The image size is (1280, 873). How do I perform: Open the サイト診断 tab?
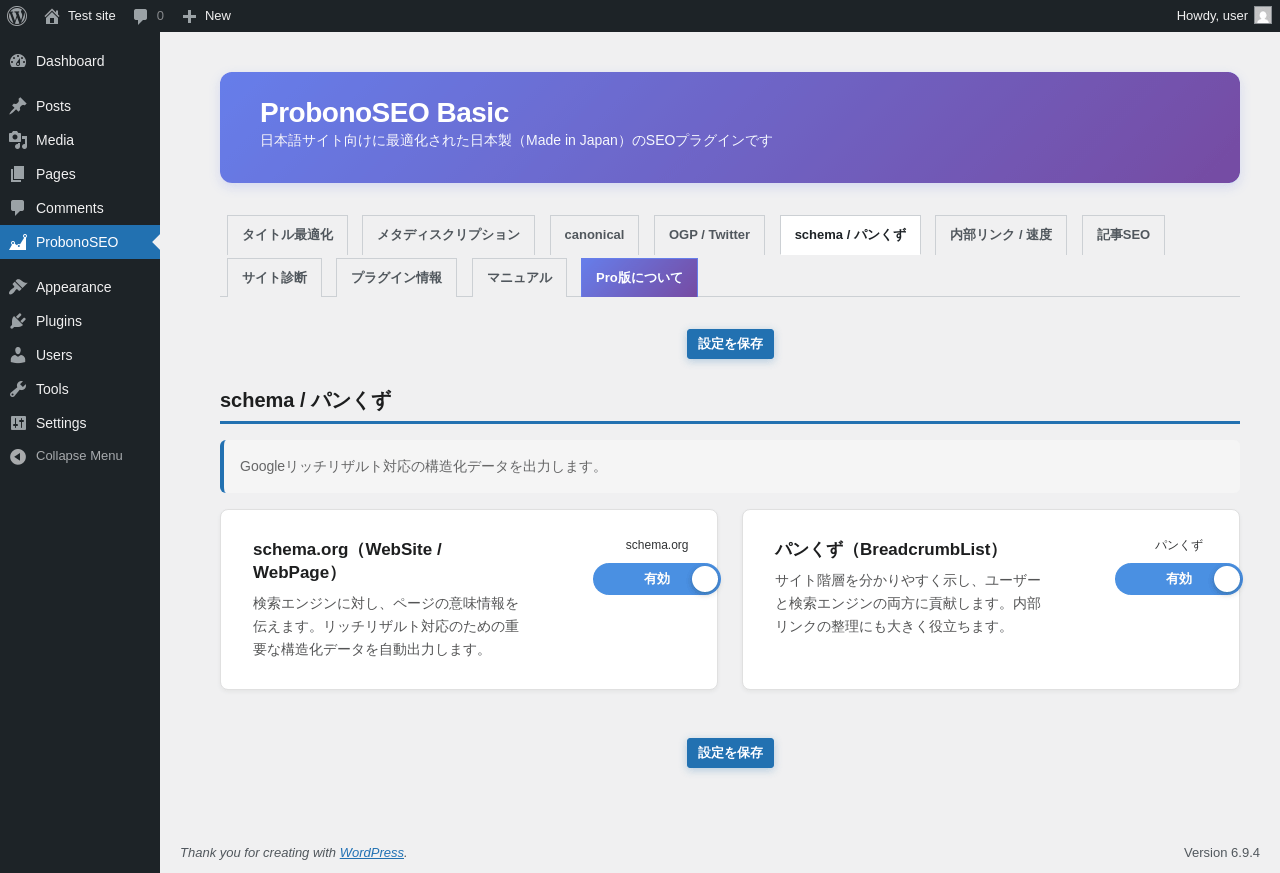point(274,278)
